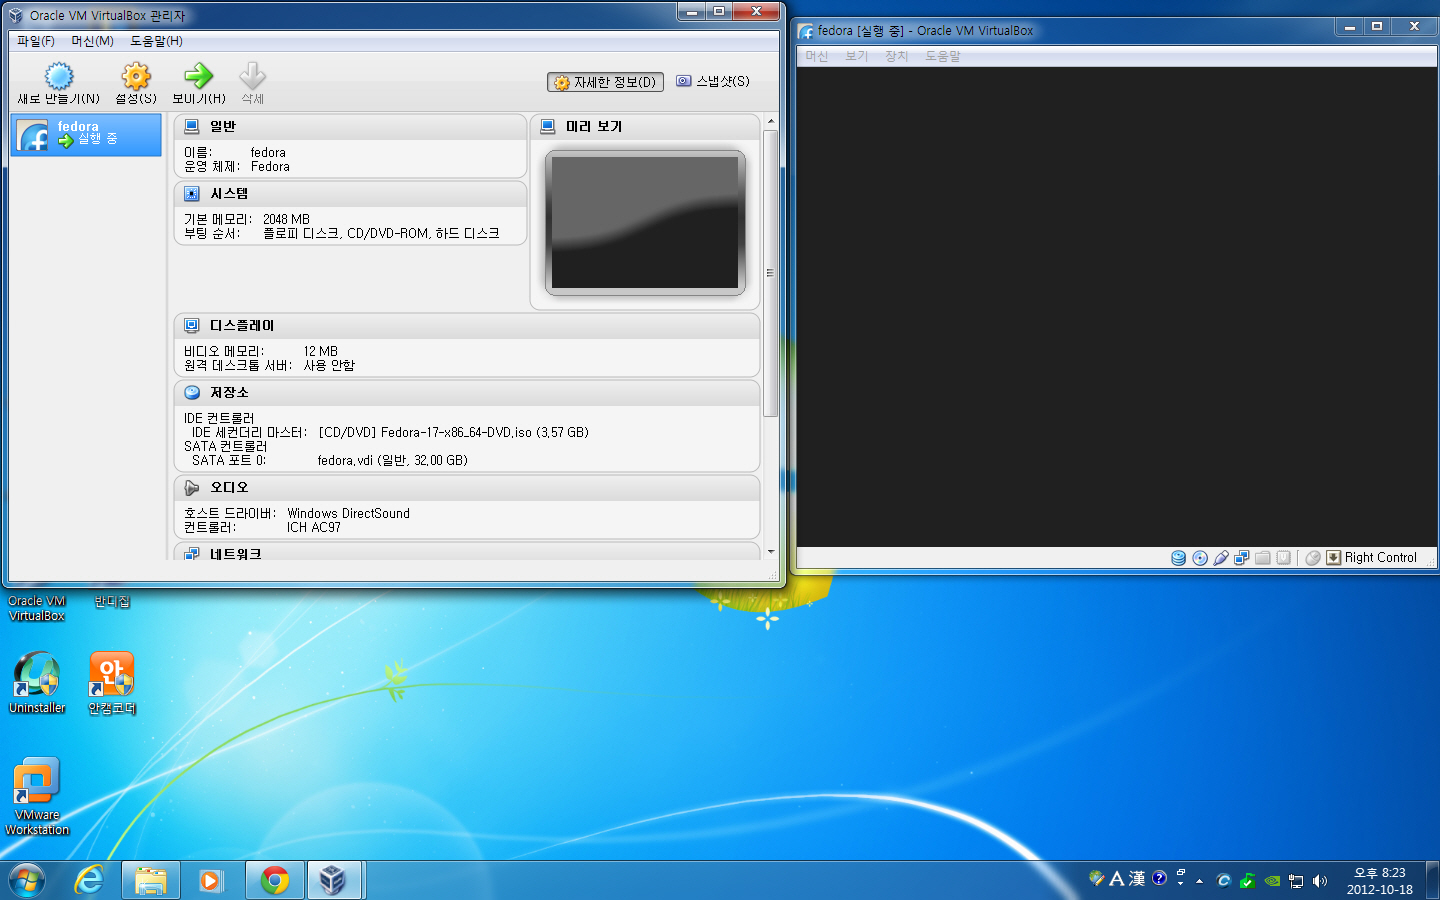The image size is (1440, 900).
Task: Click shared folders icon in VM status bar
Action: tap(1263, 558)
